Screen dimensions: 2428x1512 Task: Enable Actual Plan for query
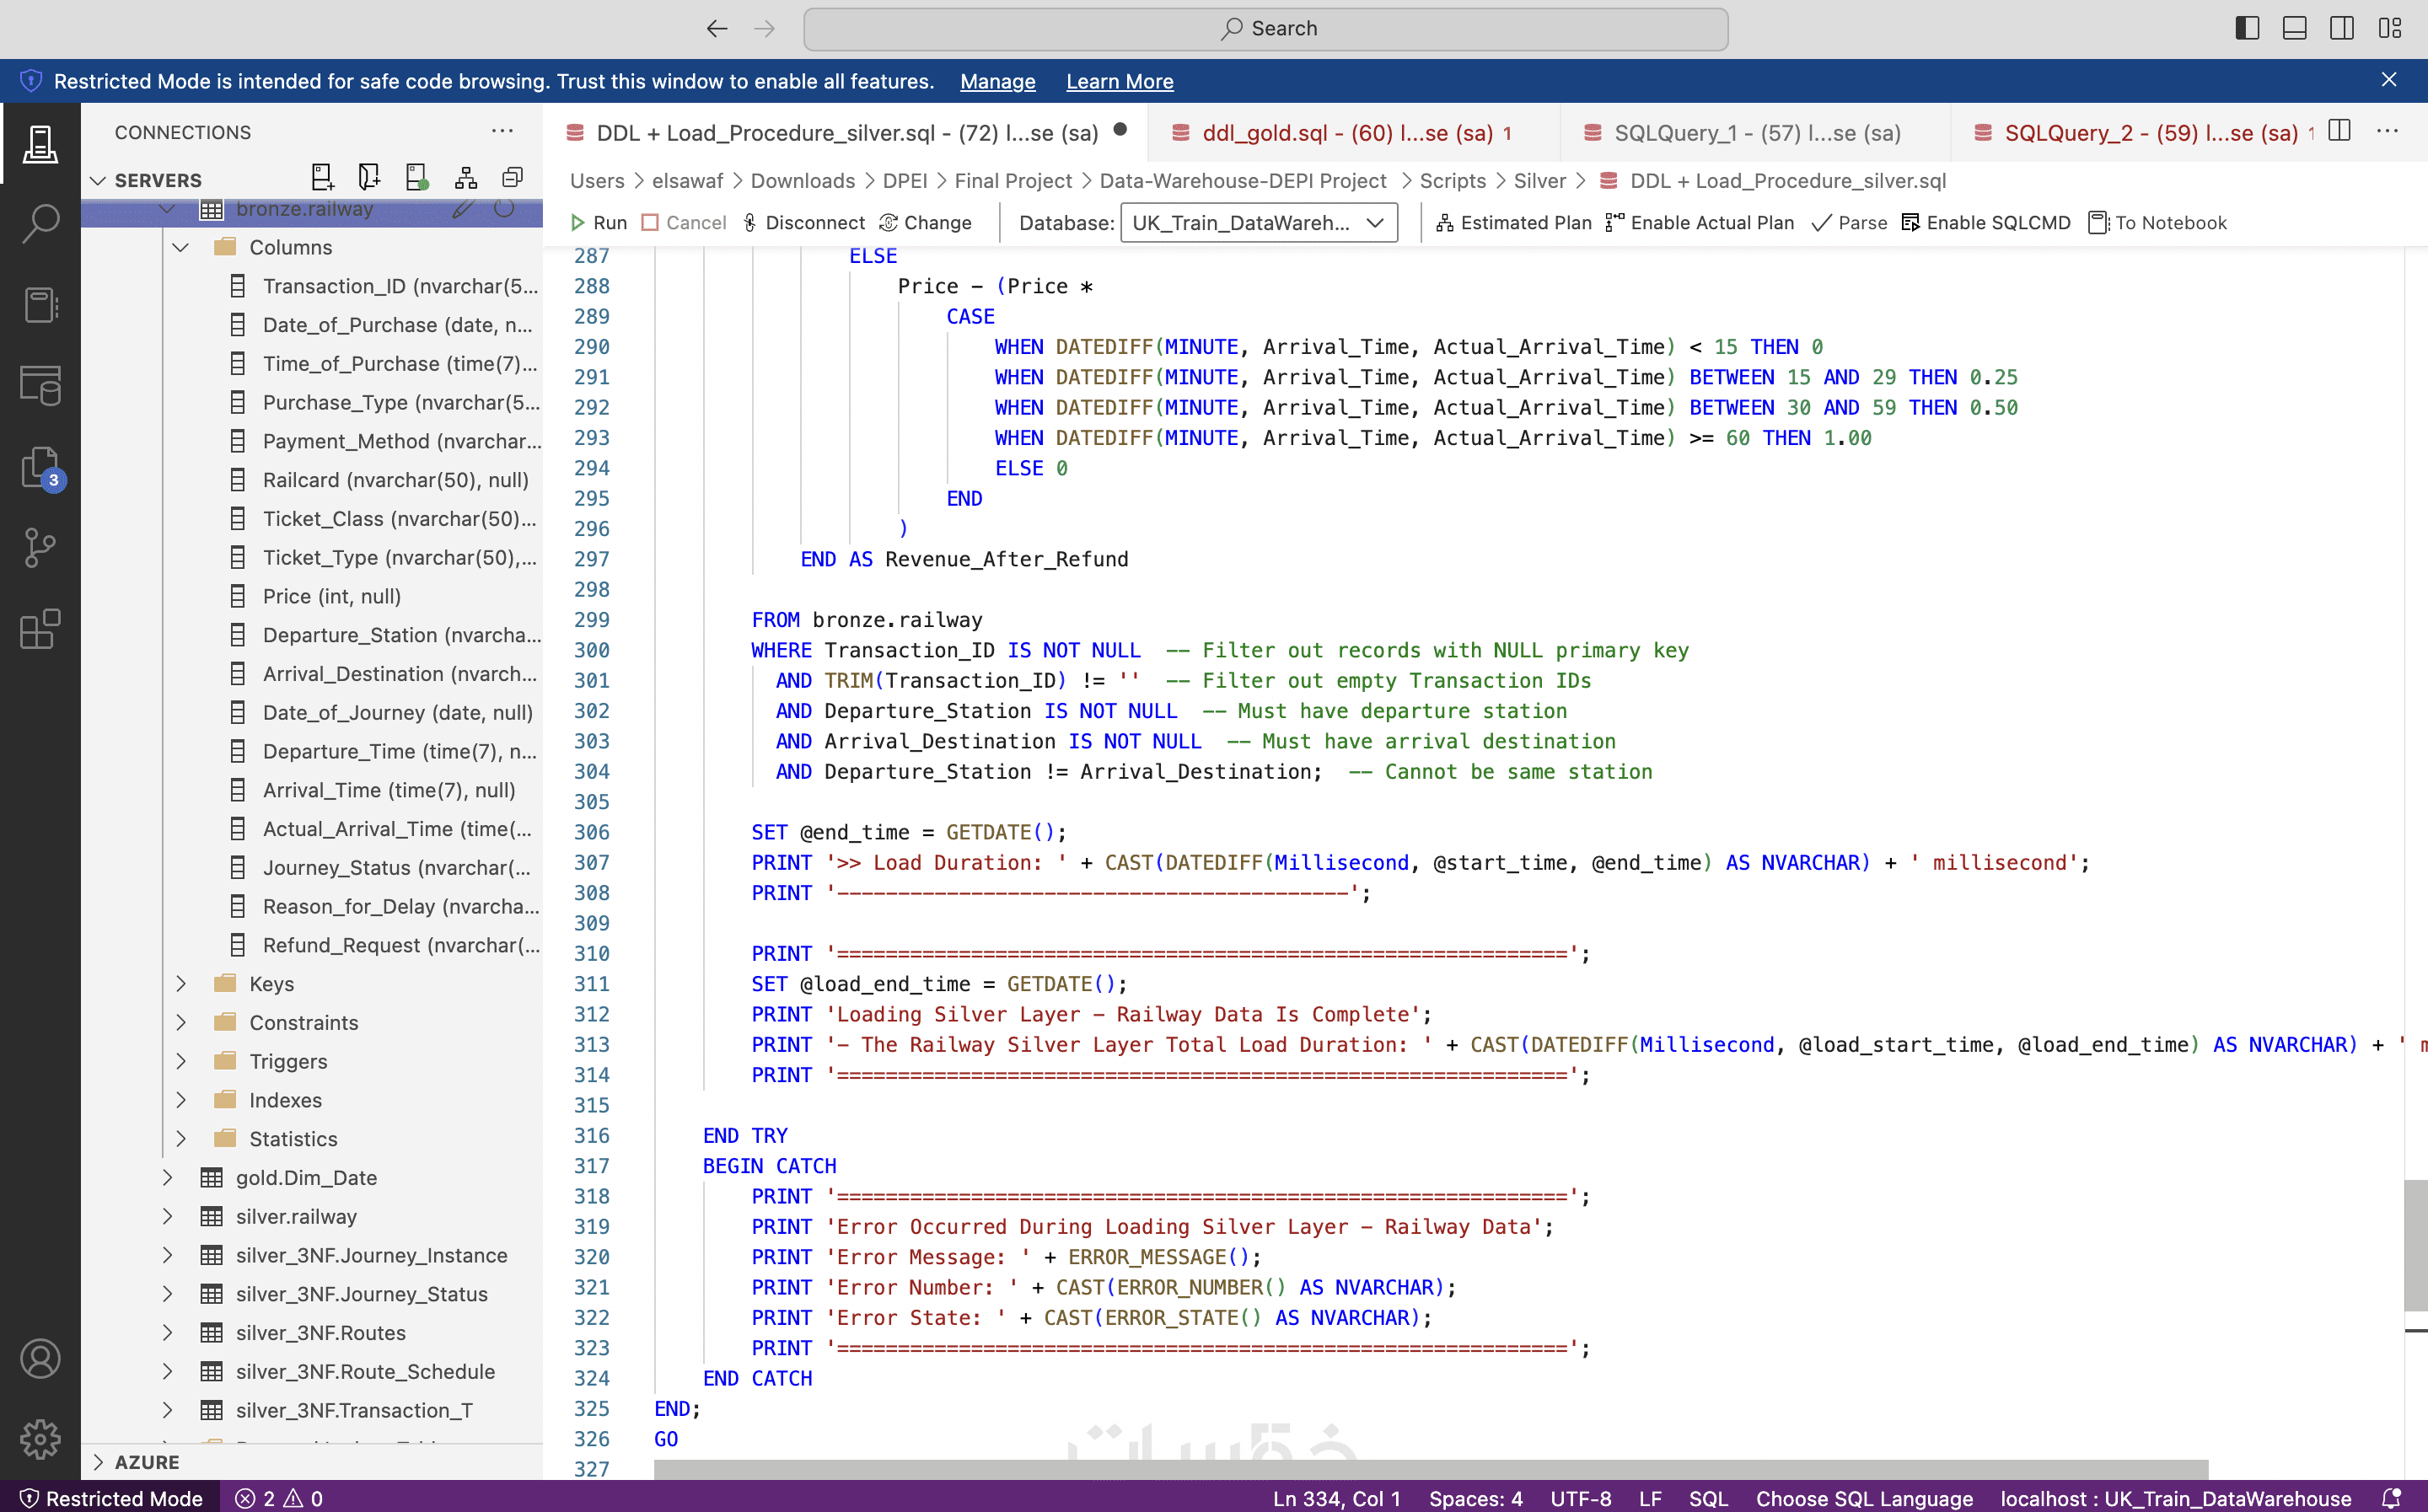1699,223
